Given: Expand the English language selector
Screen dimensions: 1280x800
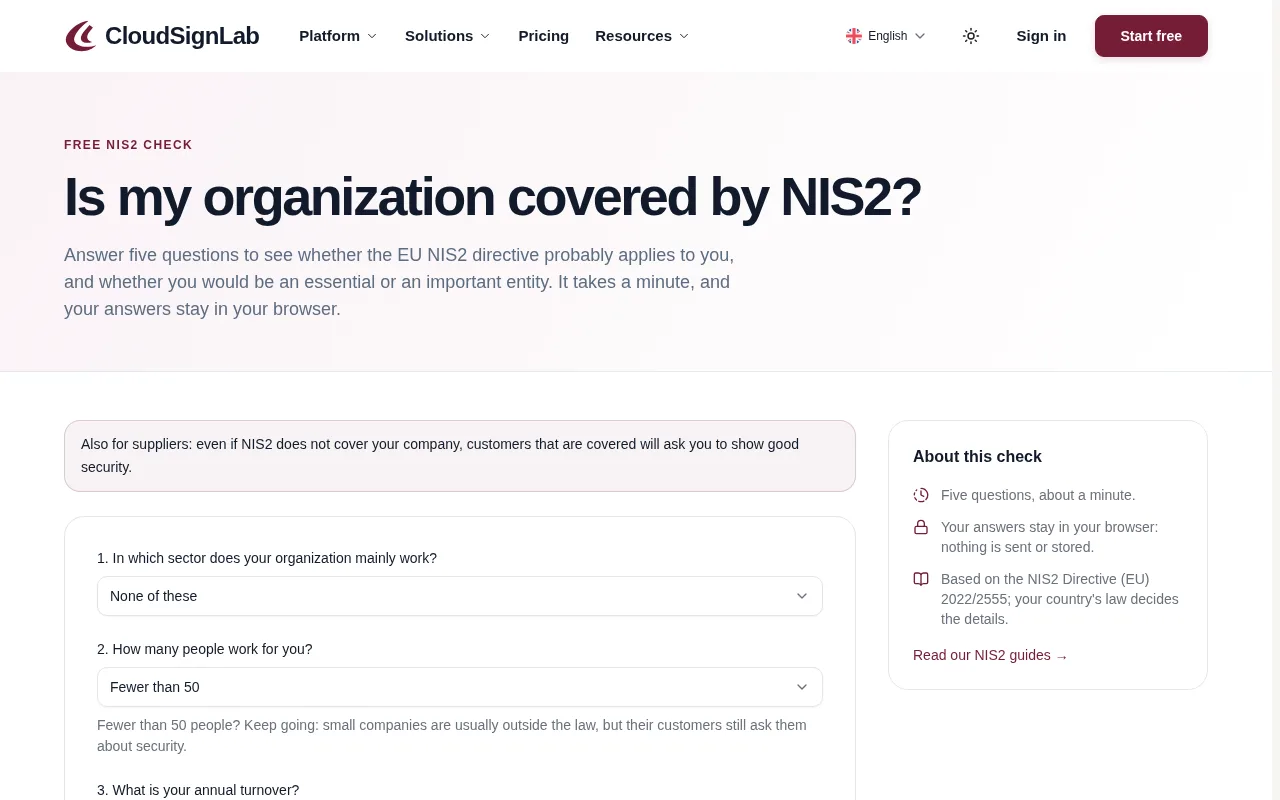Looking at the screenshot, I should click(886, 36).
